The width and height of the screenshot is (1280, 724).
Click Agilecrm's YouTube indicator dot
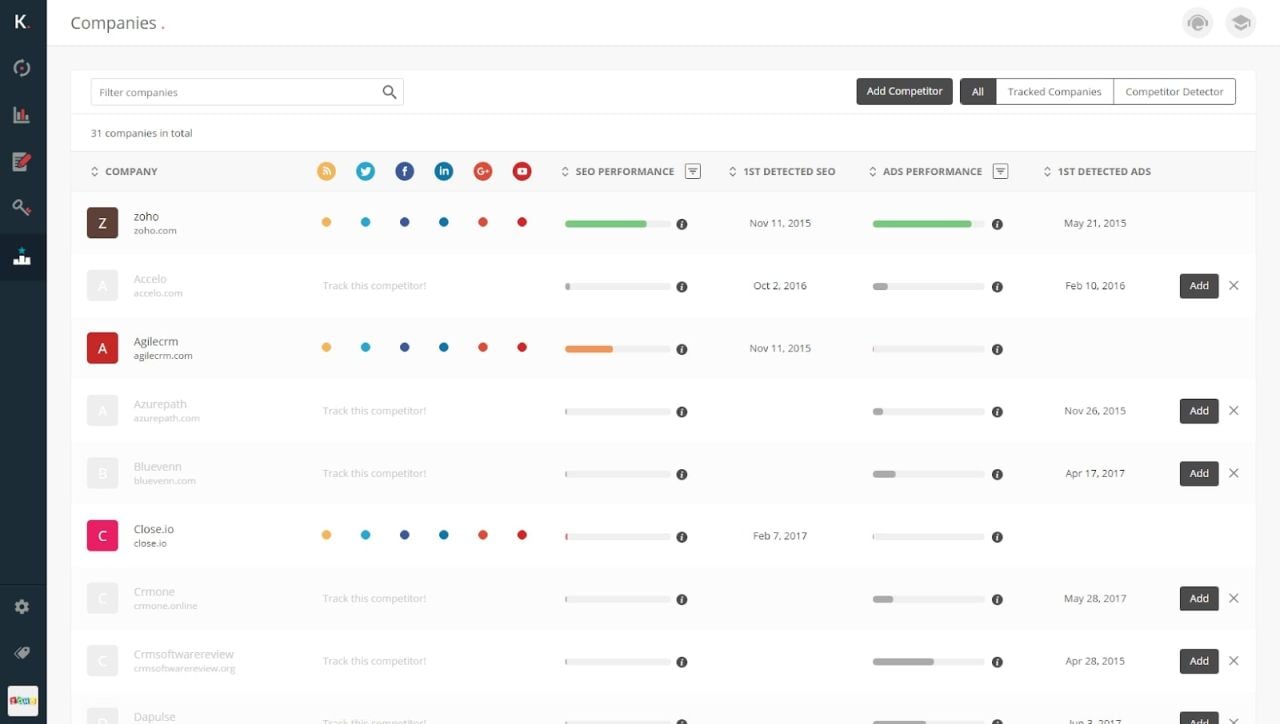pos(522,347)
